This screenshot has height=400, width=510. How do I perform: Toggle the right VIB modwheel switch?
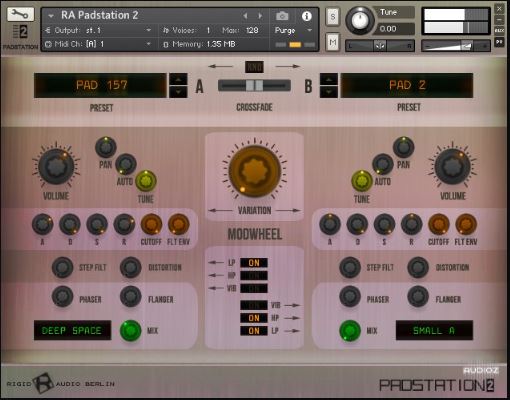(x=254, y=305)
